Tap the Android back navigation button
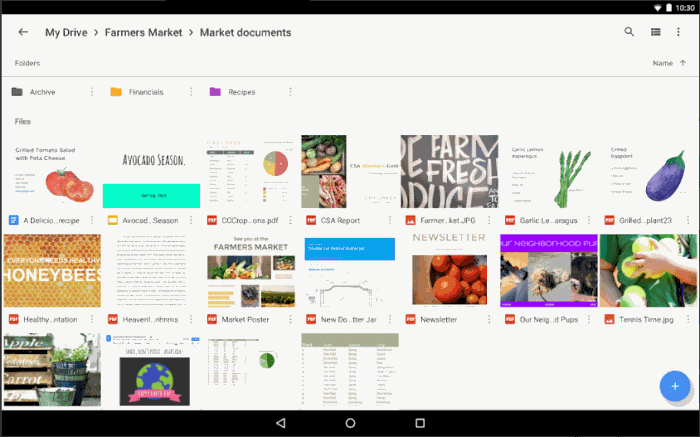The width and height of the screenshot is (700, 437). coord(280,423)
